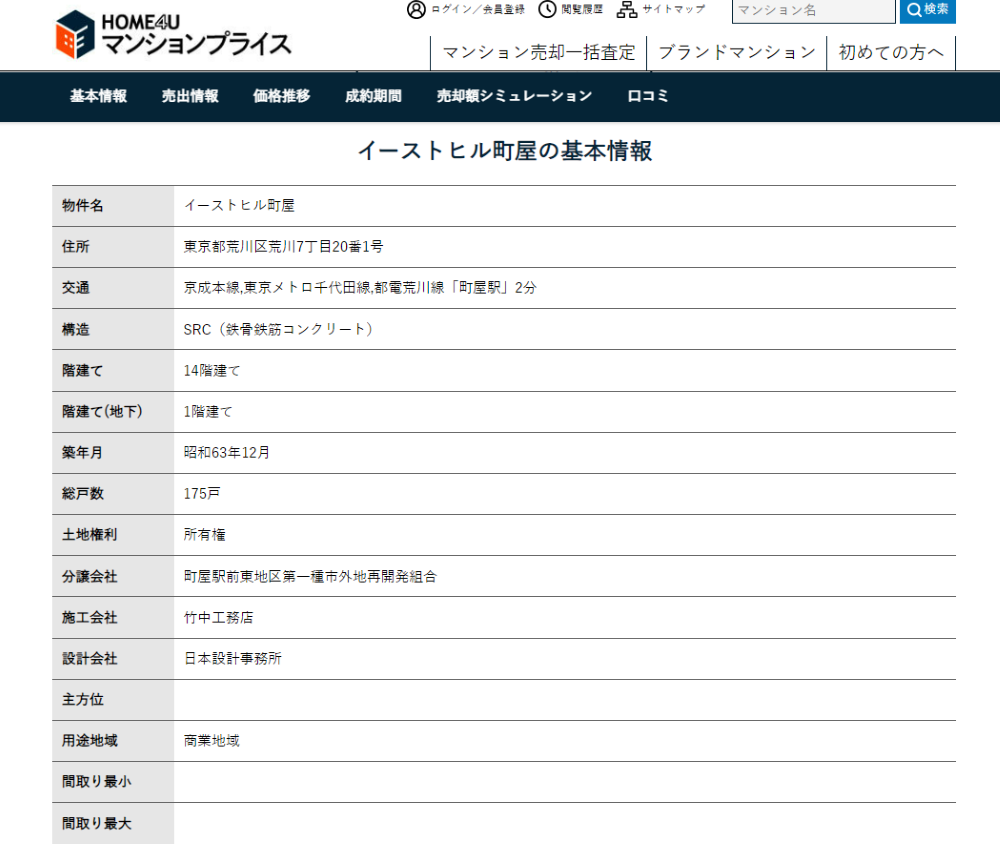This screenshot has width=1000, height=844.
Task: Click the sitemap hierarchy icon
Action: (x=627, y=9)
